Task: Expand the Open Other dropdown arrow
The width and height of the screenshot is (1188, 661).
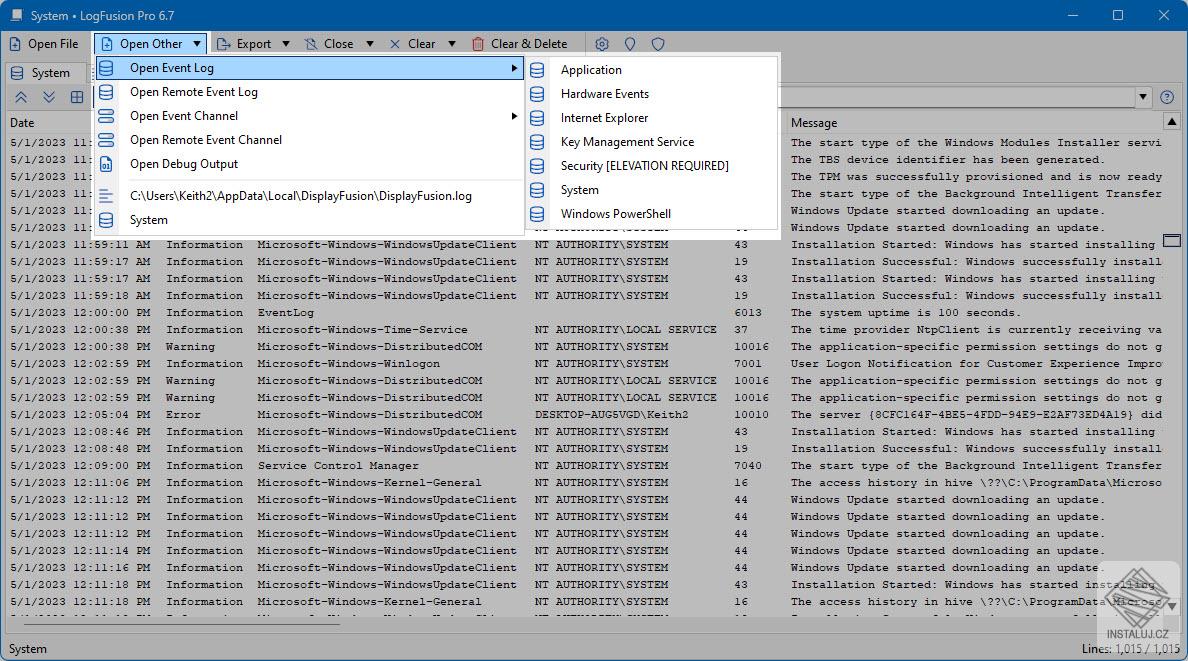Action: coord(197,44)
